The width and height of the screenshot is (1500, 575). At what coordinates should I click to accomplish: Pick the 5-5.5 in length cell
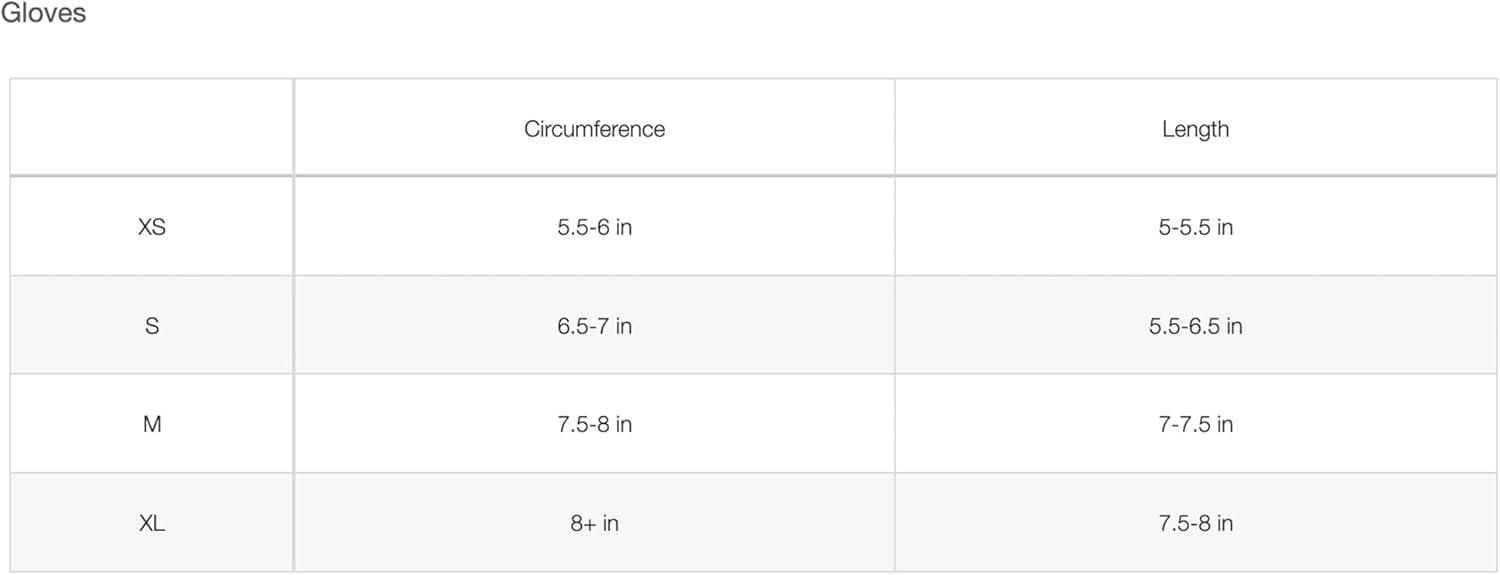coord(1195,227)
